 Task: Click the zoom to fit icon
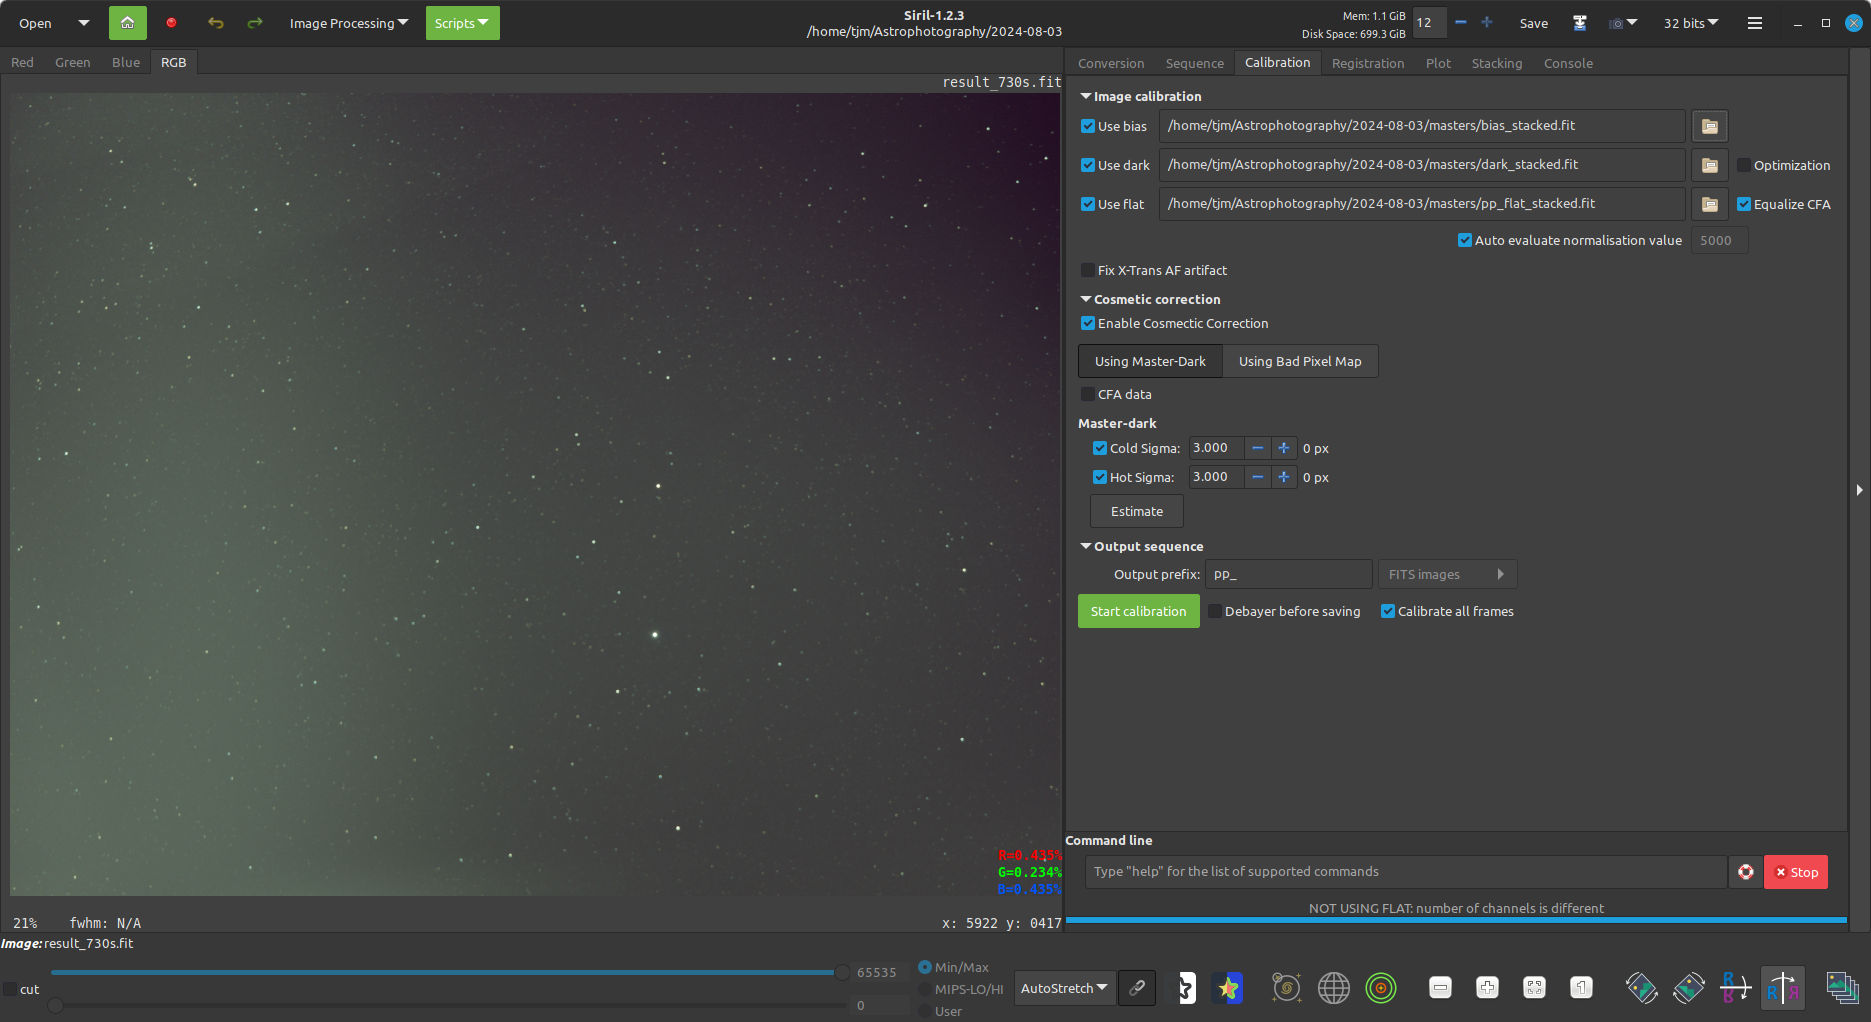pos(1534,988)
